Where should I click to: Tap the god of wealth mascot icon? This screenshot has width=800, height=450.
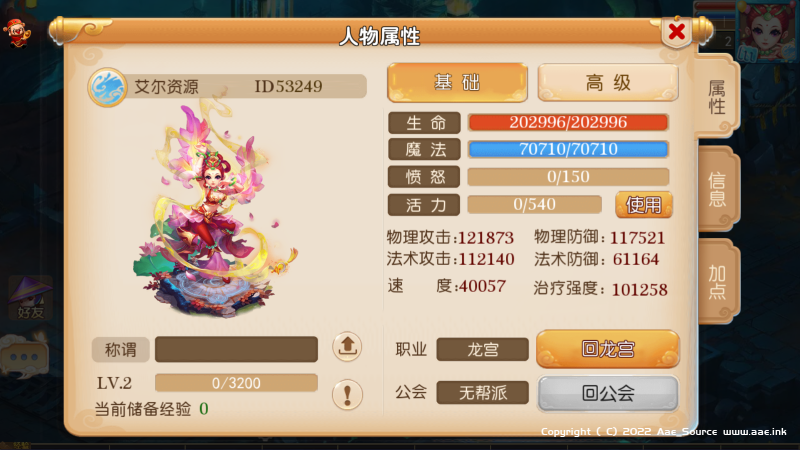[x=17, y=32]
